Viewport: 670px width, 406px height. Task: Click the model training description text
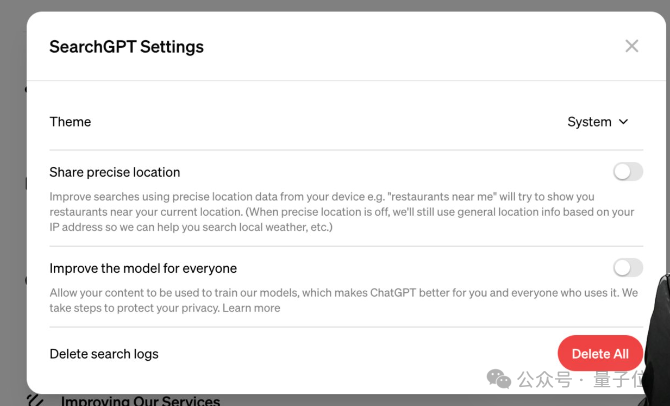tap(344, 300)
